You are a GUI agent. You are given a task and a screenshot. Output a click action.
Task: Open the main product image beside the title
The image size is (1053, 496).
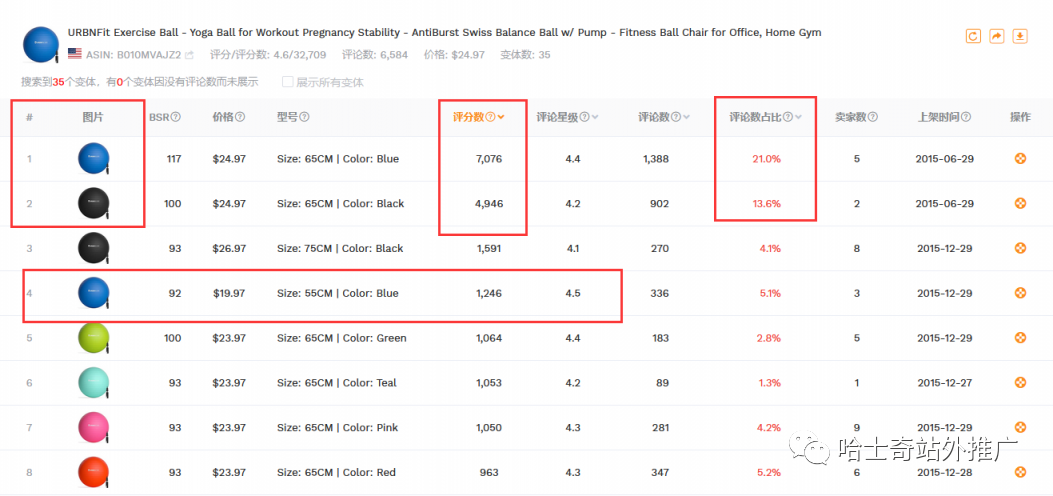pos(41,45)
